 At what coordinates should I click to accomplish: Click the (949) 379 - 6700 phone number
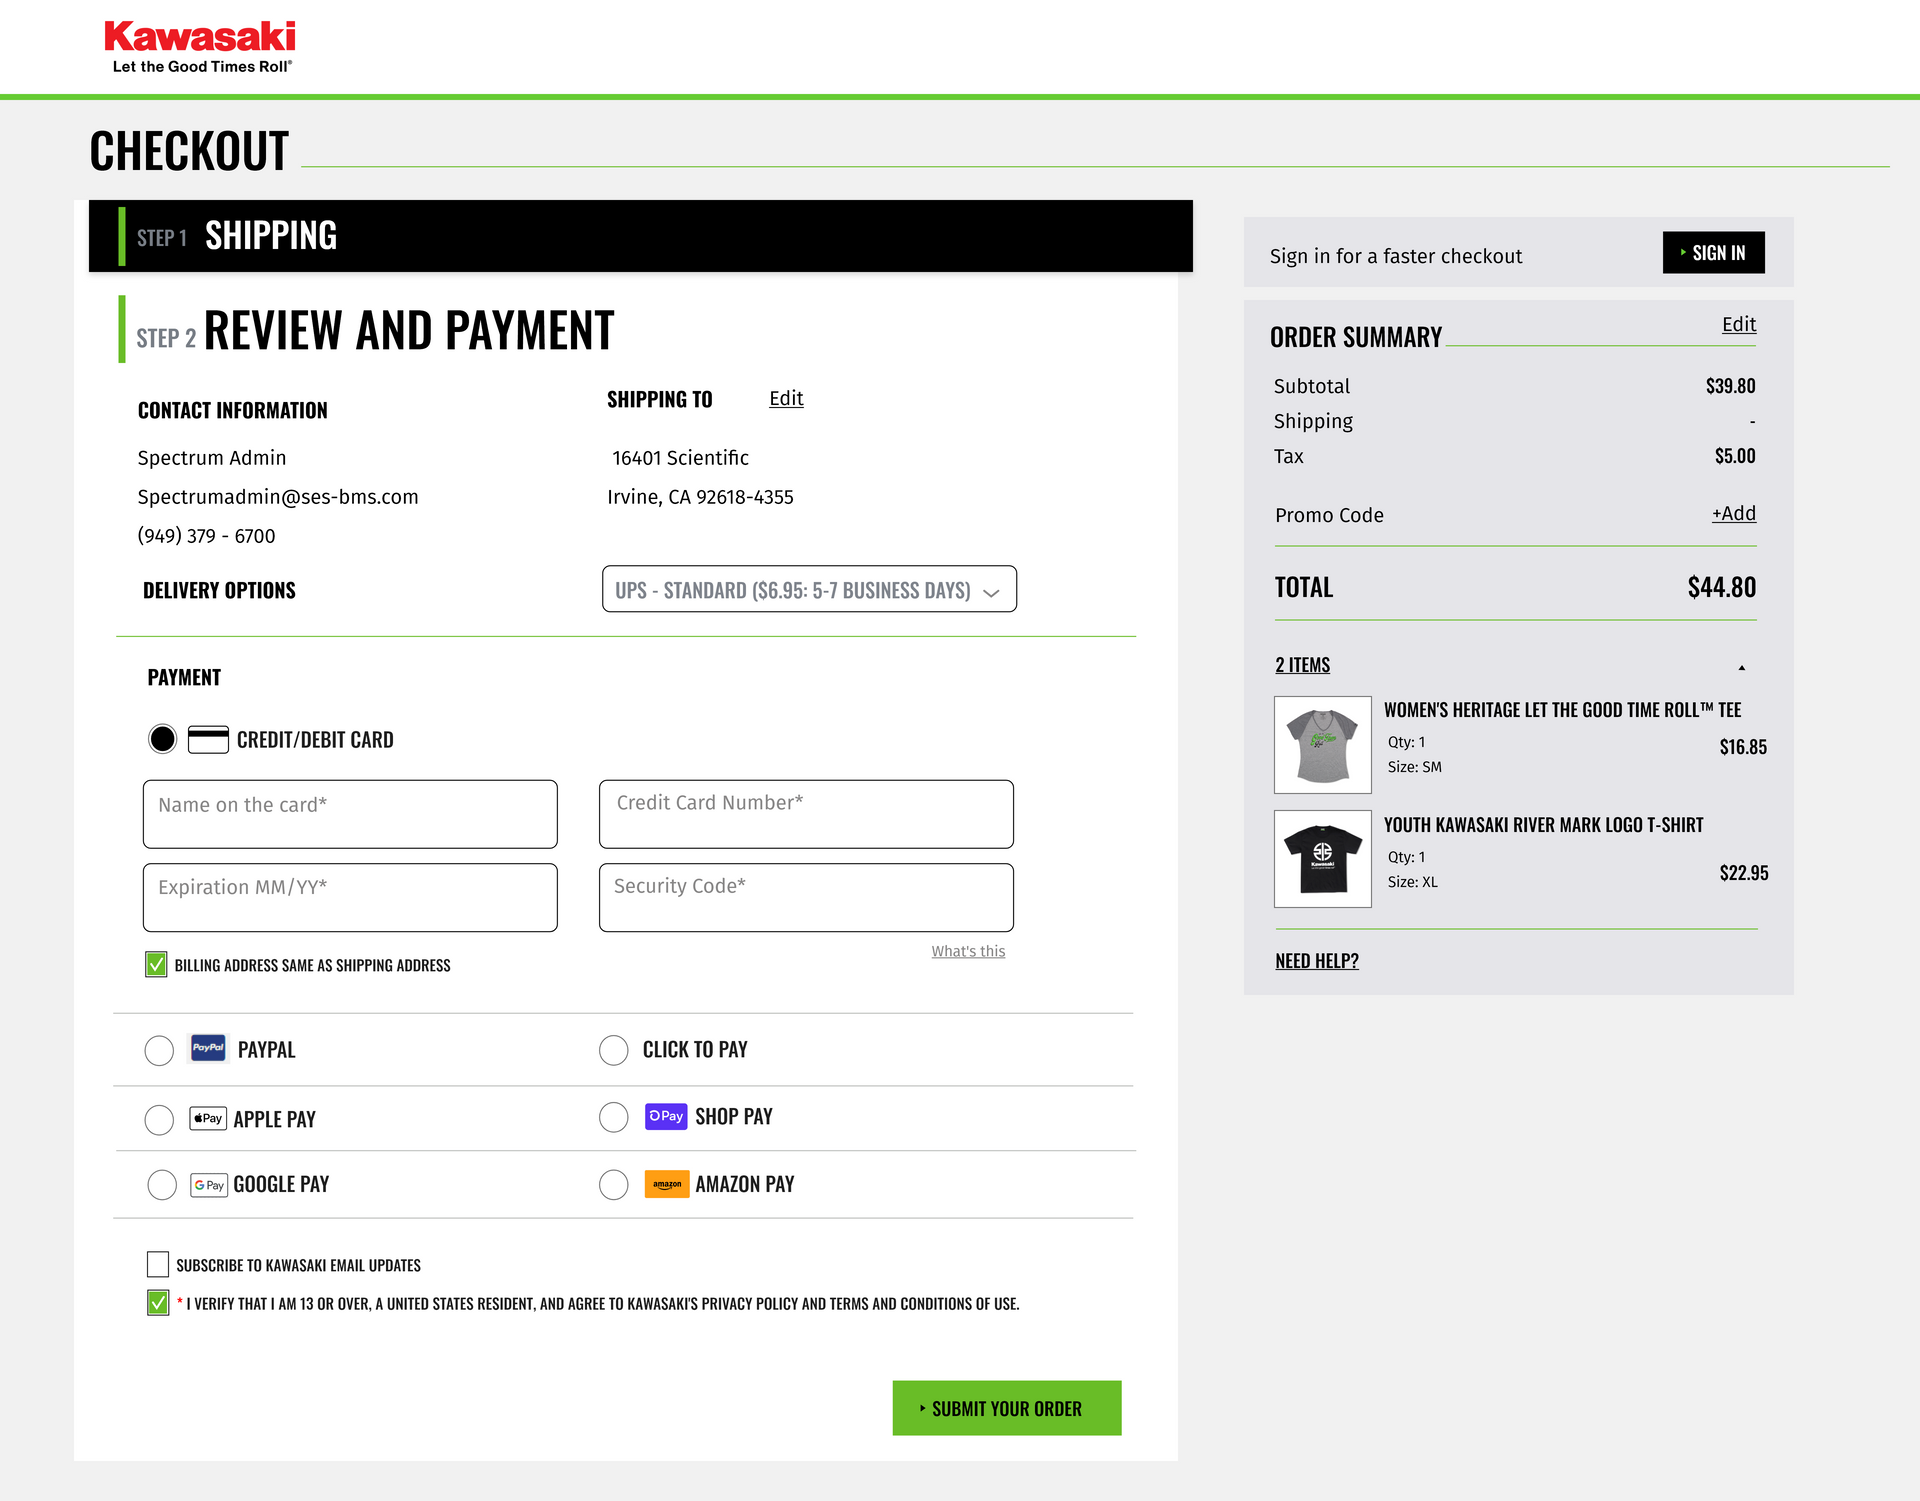[x=206, y=536]
